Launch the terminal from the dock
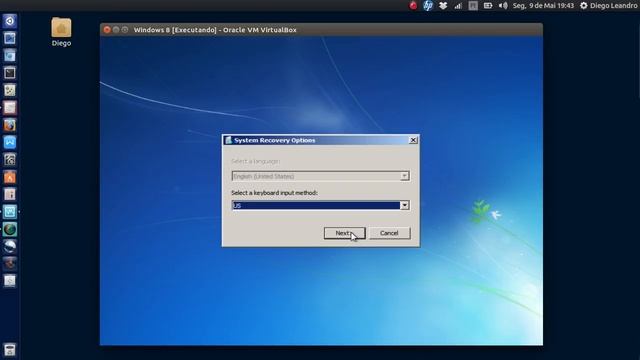This screenshot has height=360, width=640. point(10,73)
